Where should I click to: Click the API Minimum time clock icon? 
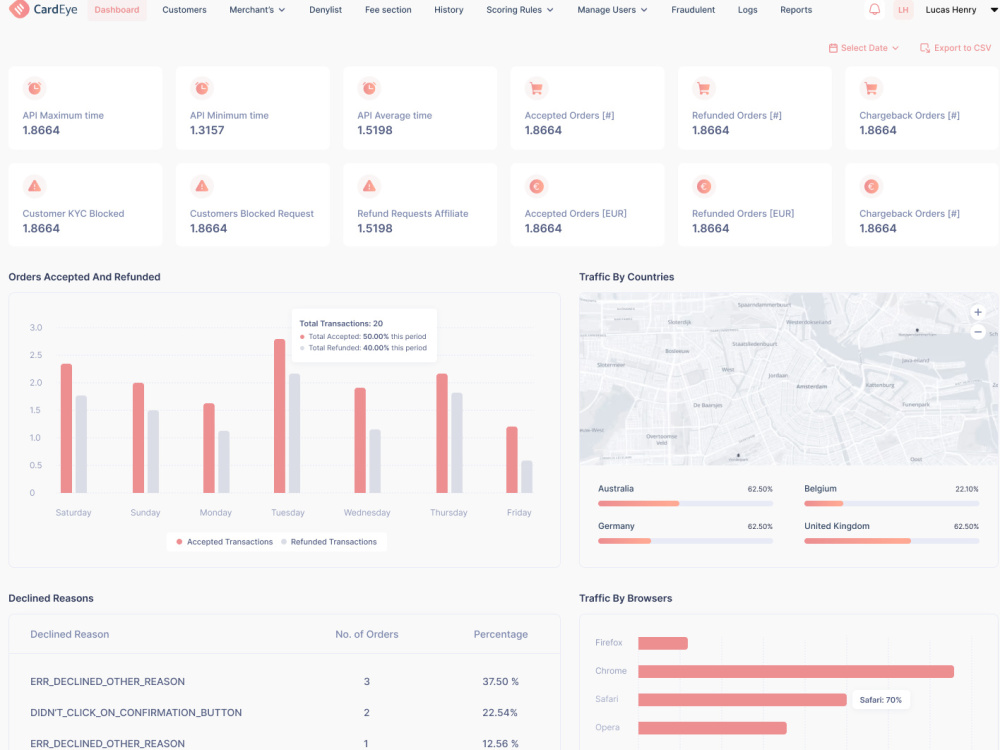coord(202,88)
